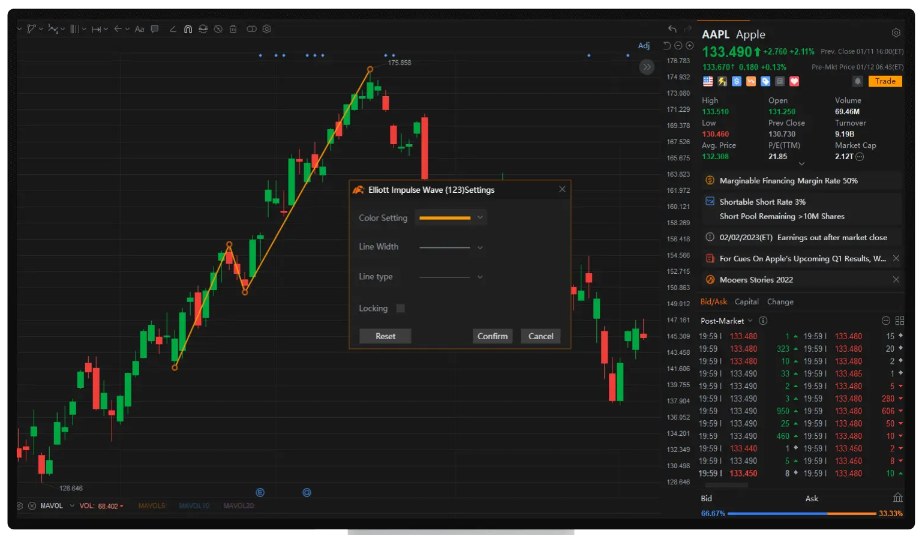Switch to the Capital tab
This screenshot has height=535, width=923.
point(746,301)
